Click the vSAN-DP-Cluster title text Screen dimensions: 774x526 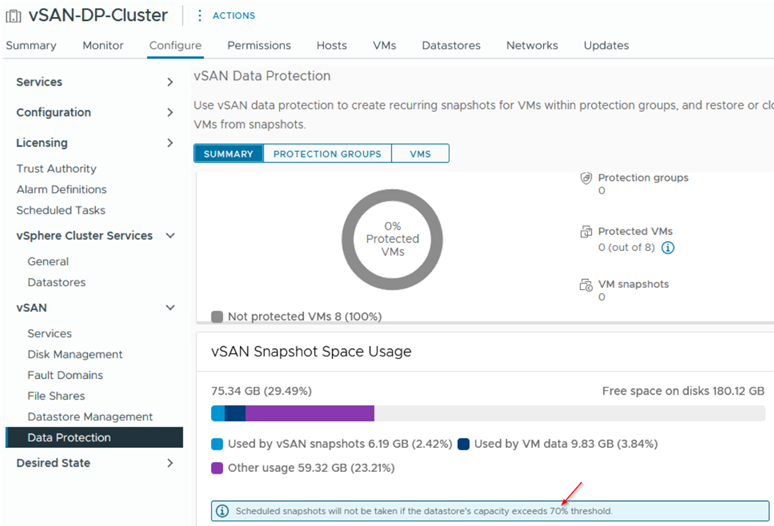98,16
